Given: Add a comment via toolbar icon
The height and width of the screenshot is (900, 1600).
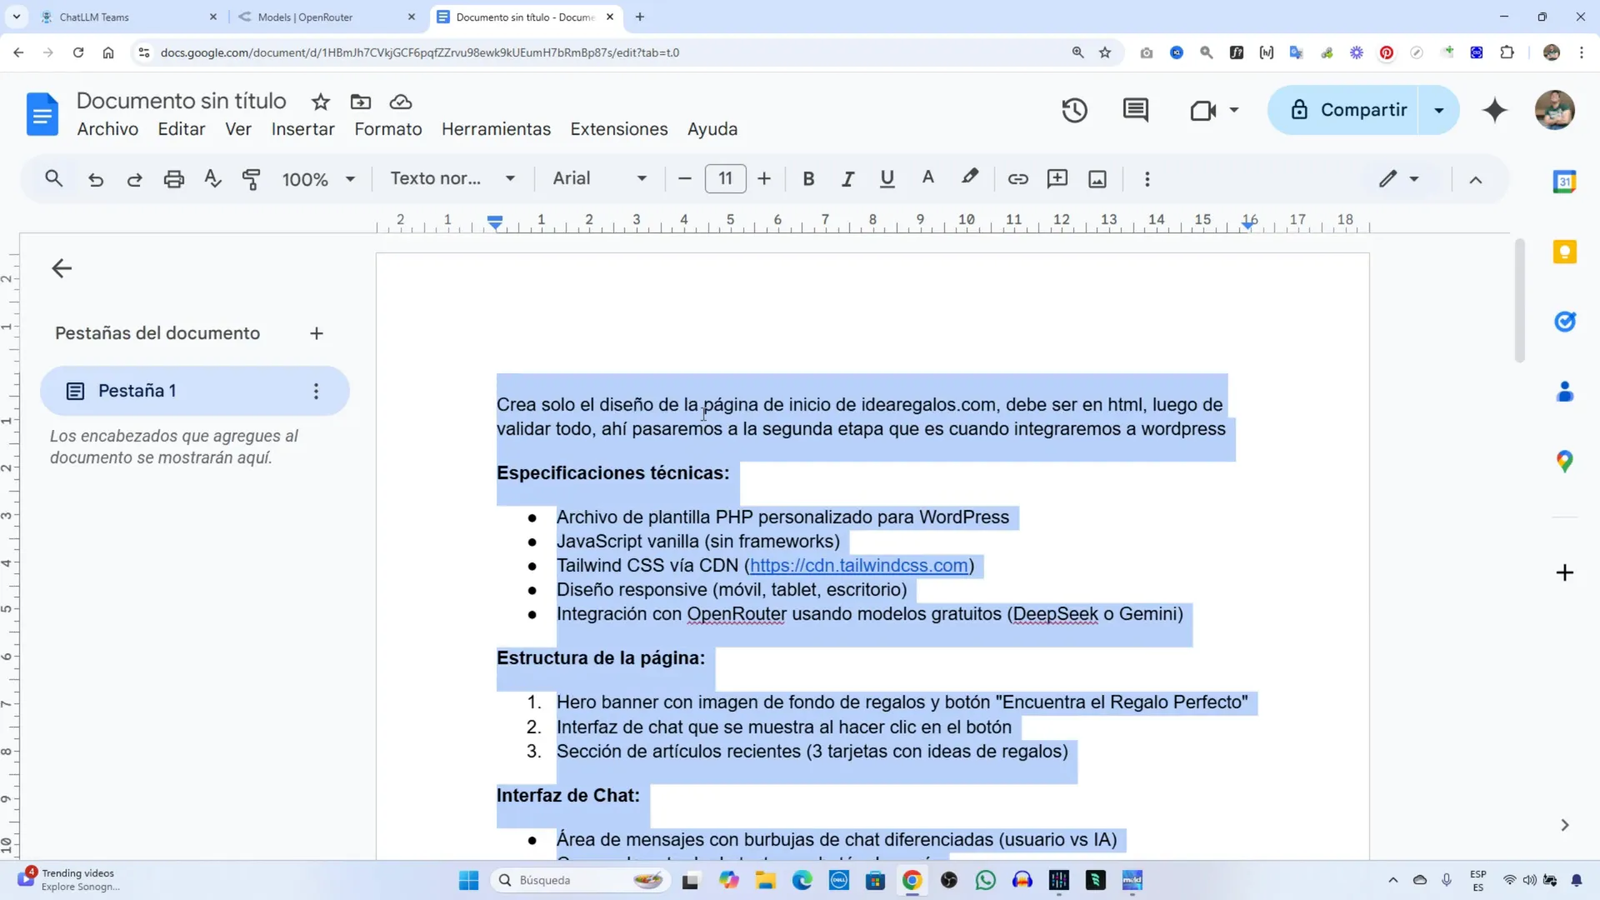Looking at the screenshot, I should click(x=1056, y=179).
